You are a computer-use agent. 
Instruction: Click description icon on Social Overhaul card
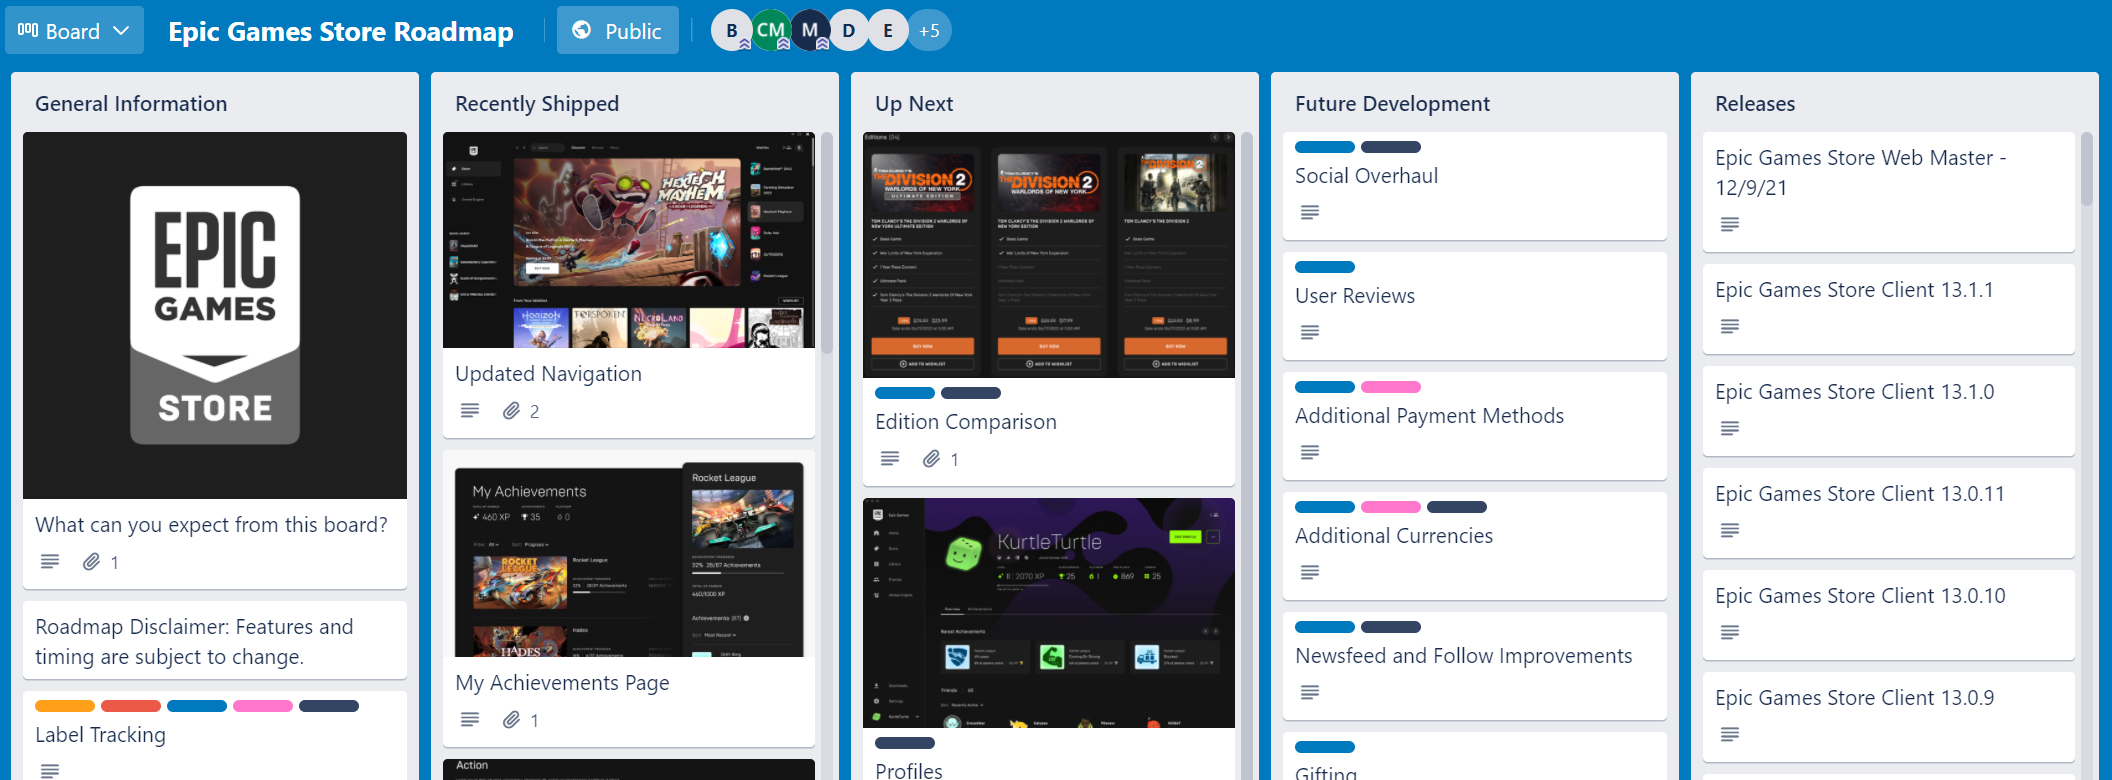tap(1310, 212)
